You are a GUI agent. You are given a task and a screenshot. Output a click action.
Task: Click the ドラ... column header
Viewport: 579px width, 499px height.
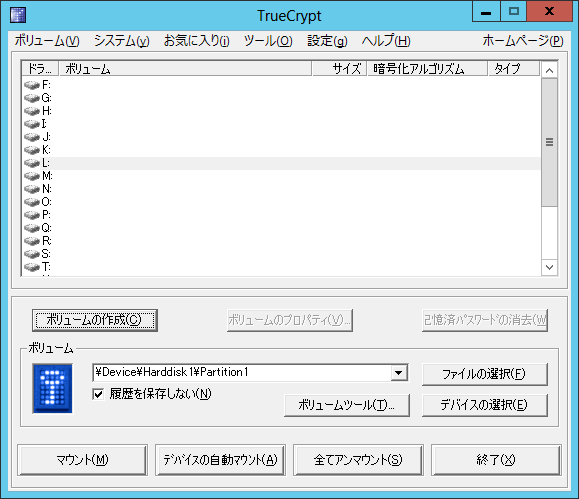(40, 69)
